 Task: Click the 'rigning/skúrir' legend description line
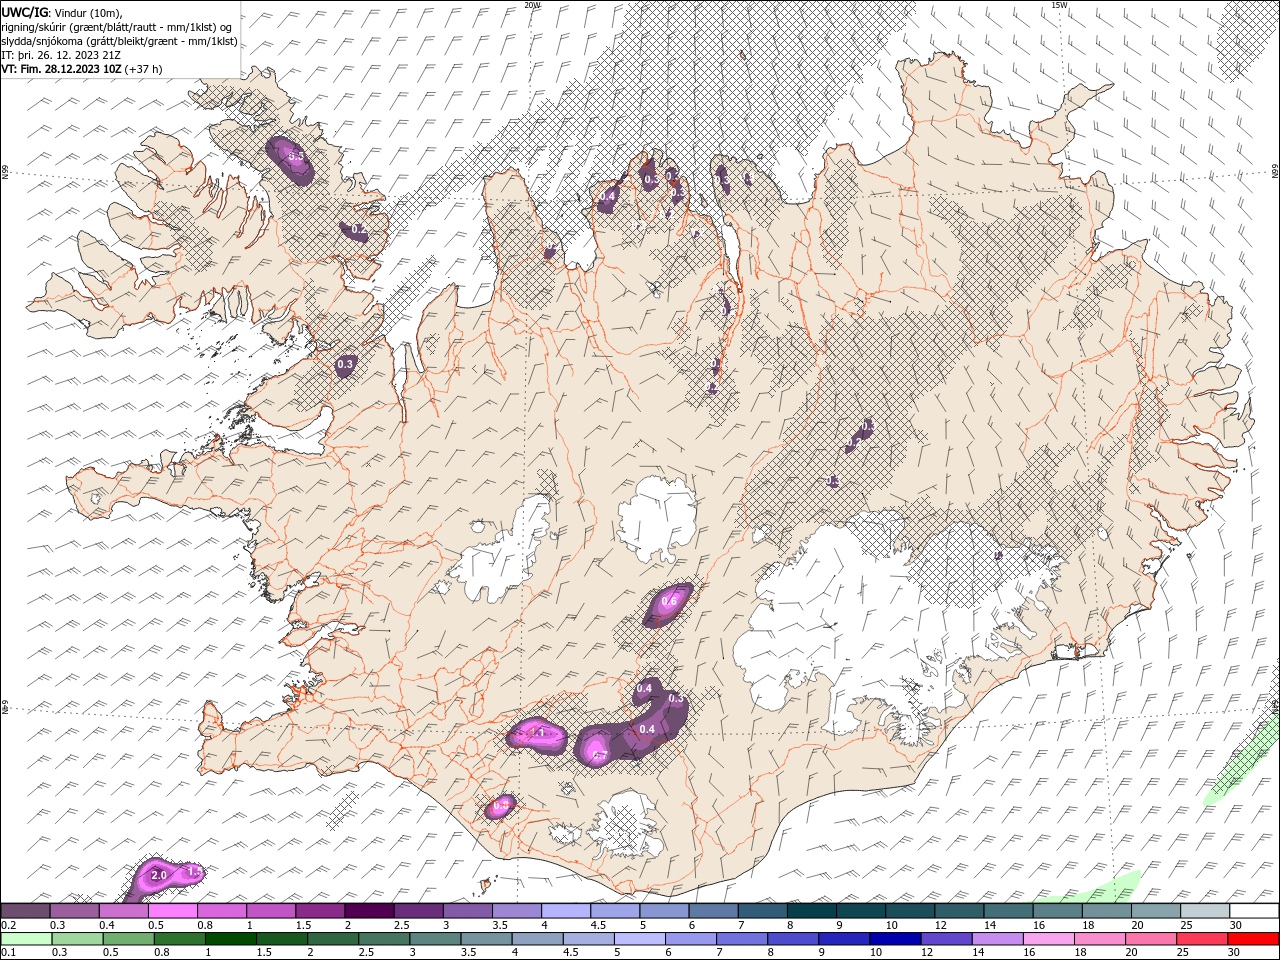tap(118, 27)
